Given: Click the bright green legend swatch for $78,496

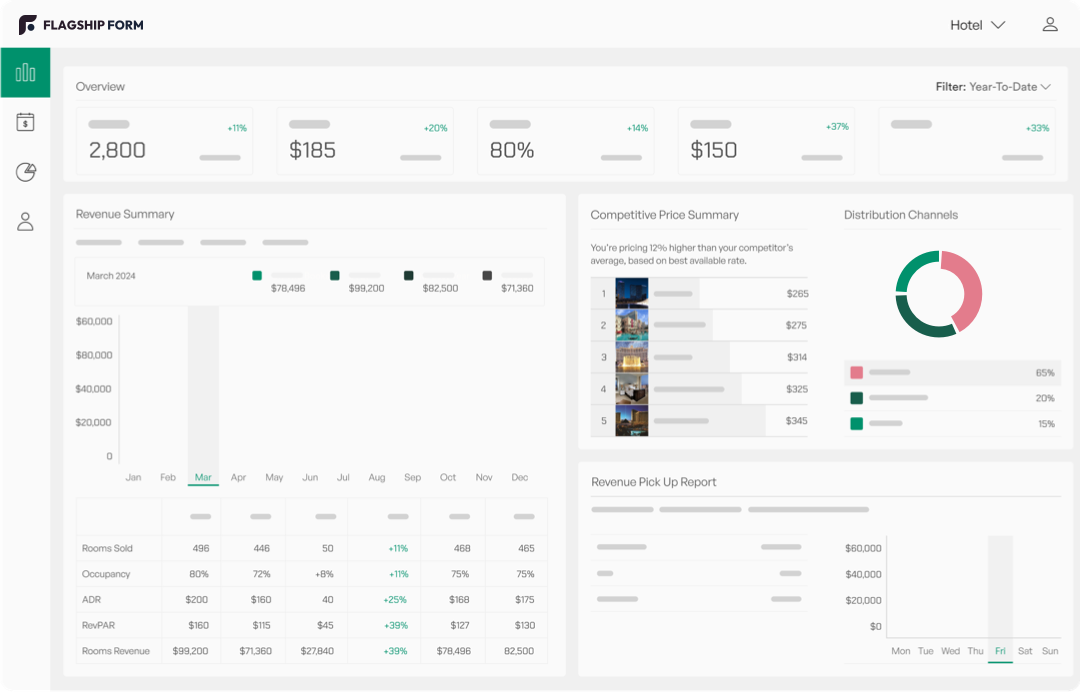Looking at the screenshot, I should coord(257,275).
